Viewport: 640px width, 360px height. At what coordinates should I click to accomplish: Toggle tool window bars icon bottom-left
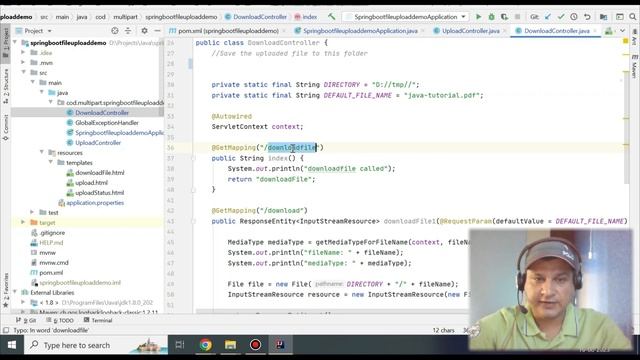coord(6,330)
